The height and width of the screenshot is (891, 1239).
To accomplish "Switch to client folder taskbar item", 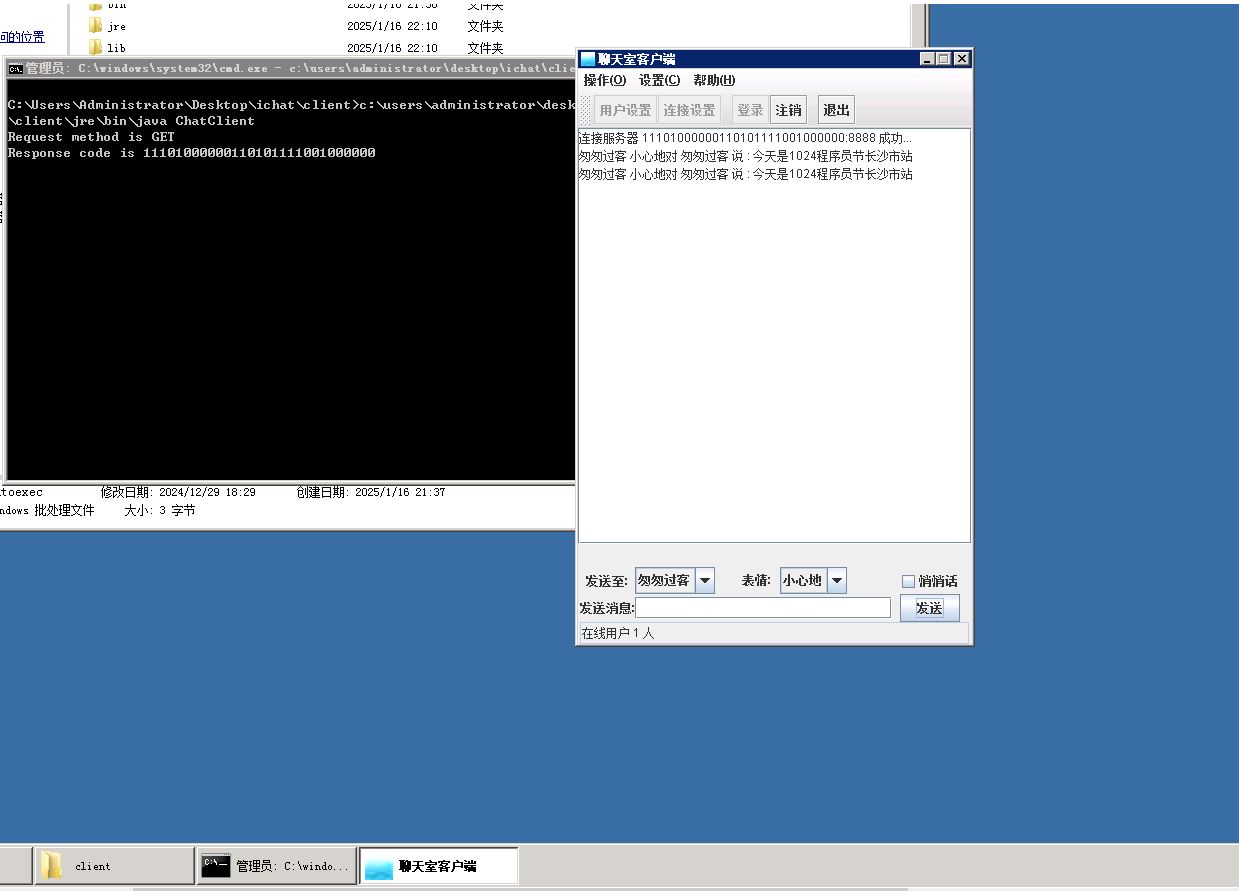I will 115,866.
